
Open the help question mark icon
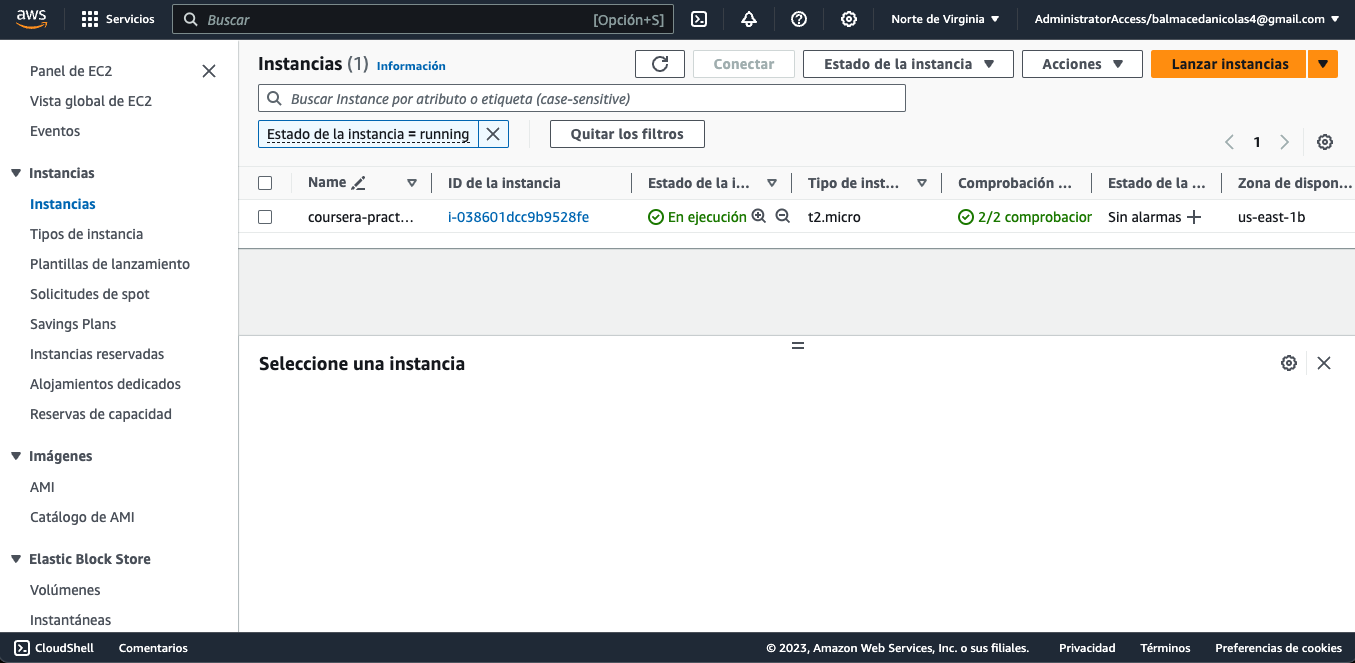coord(799,19)
